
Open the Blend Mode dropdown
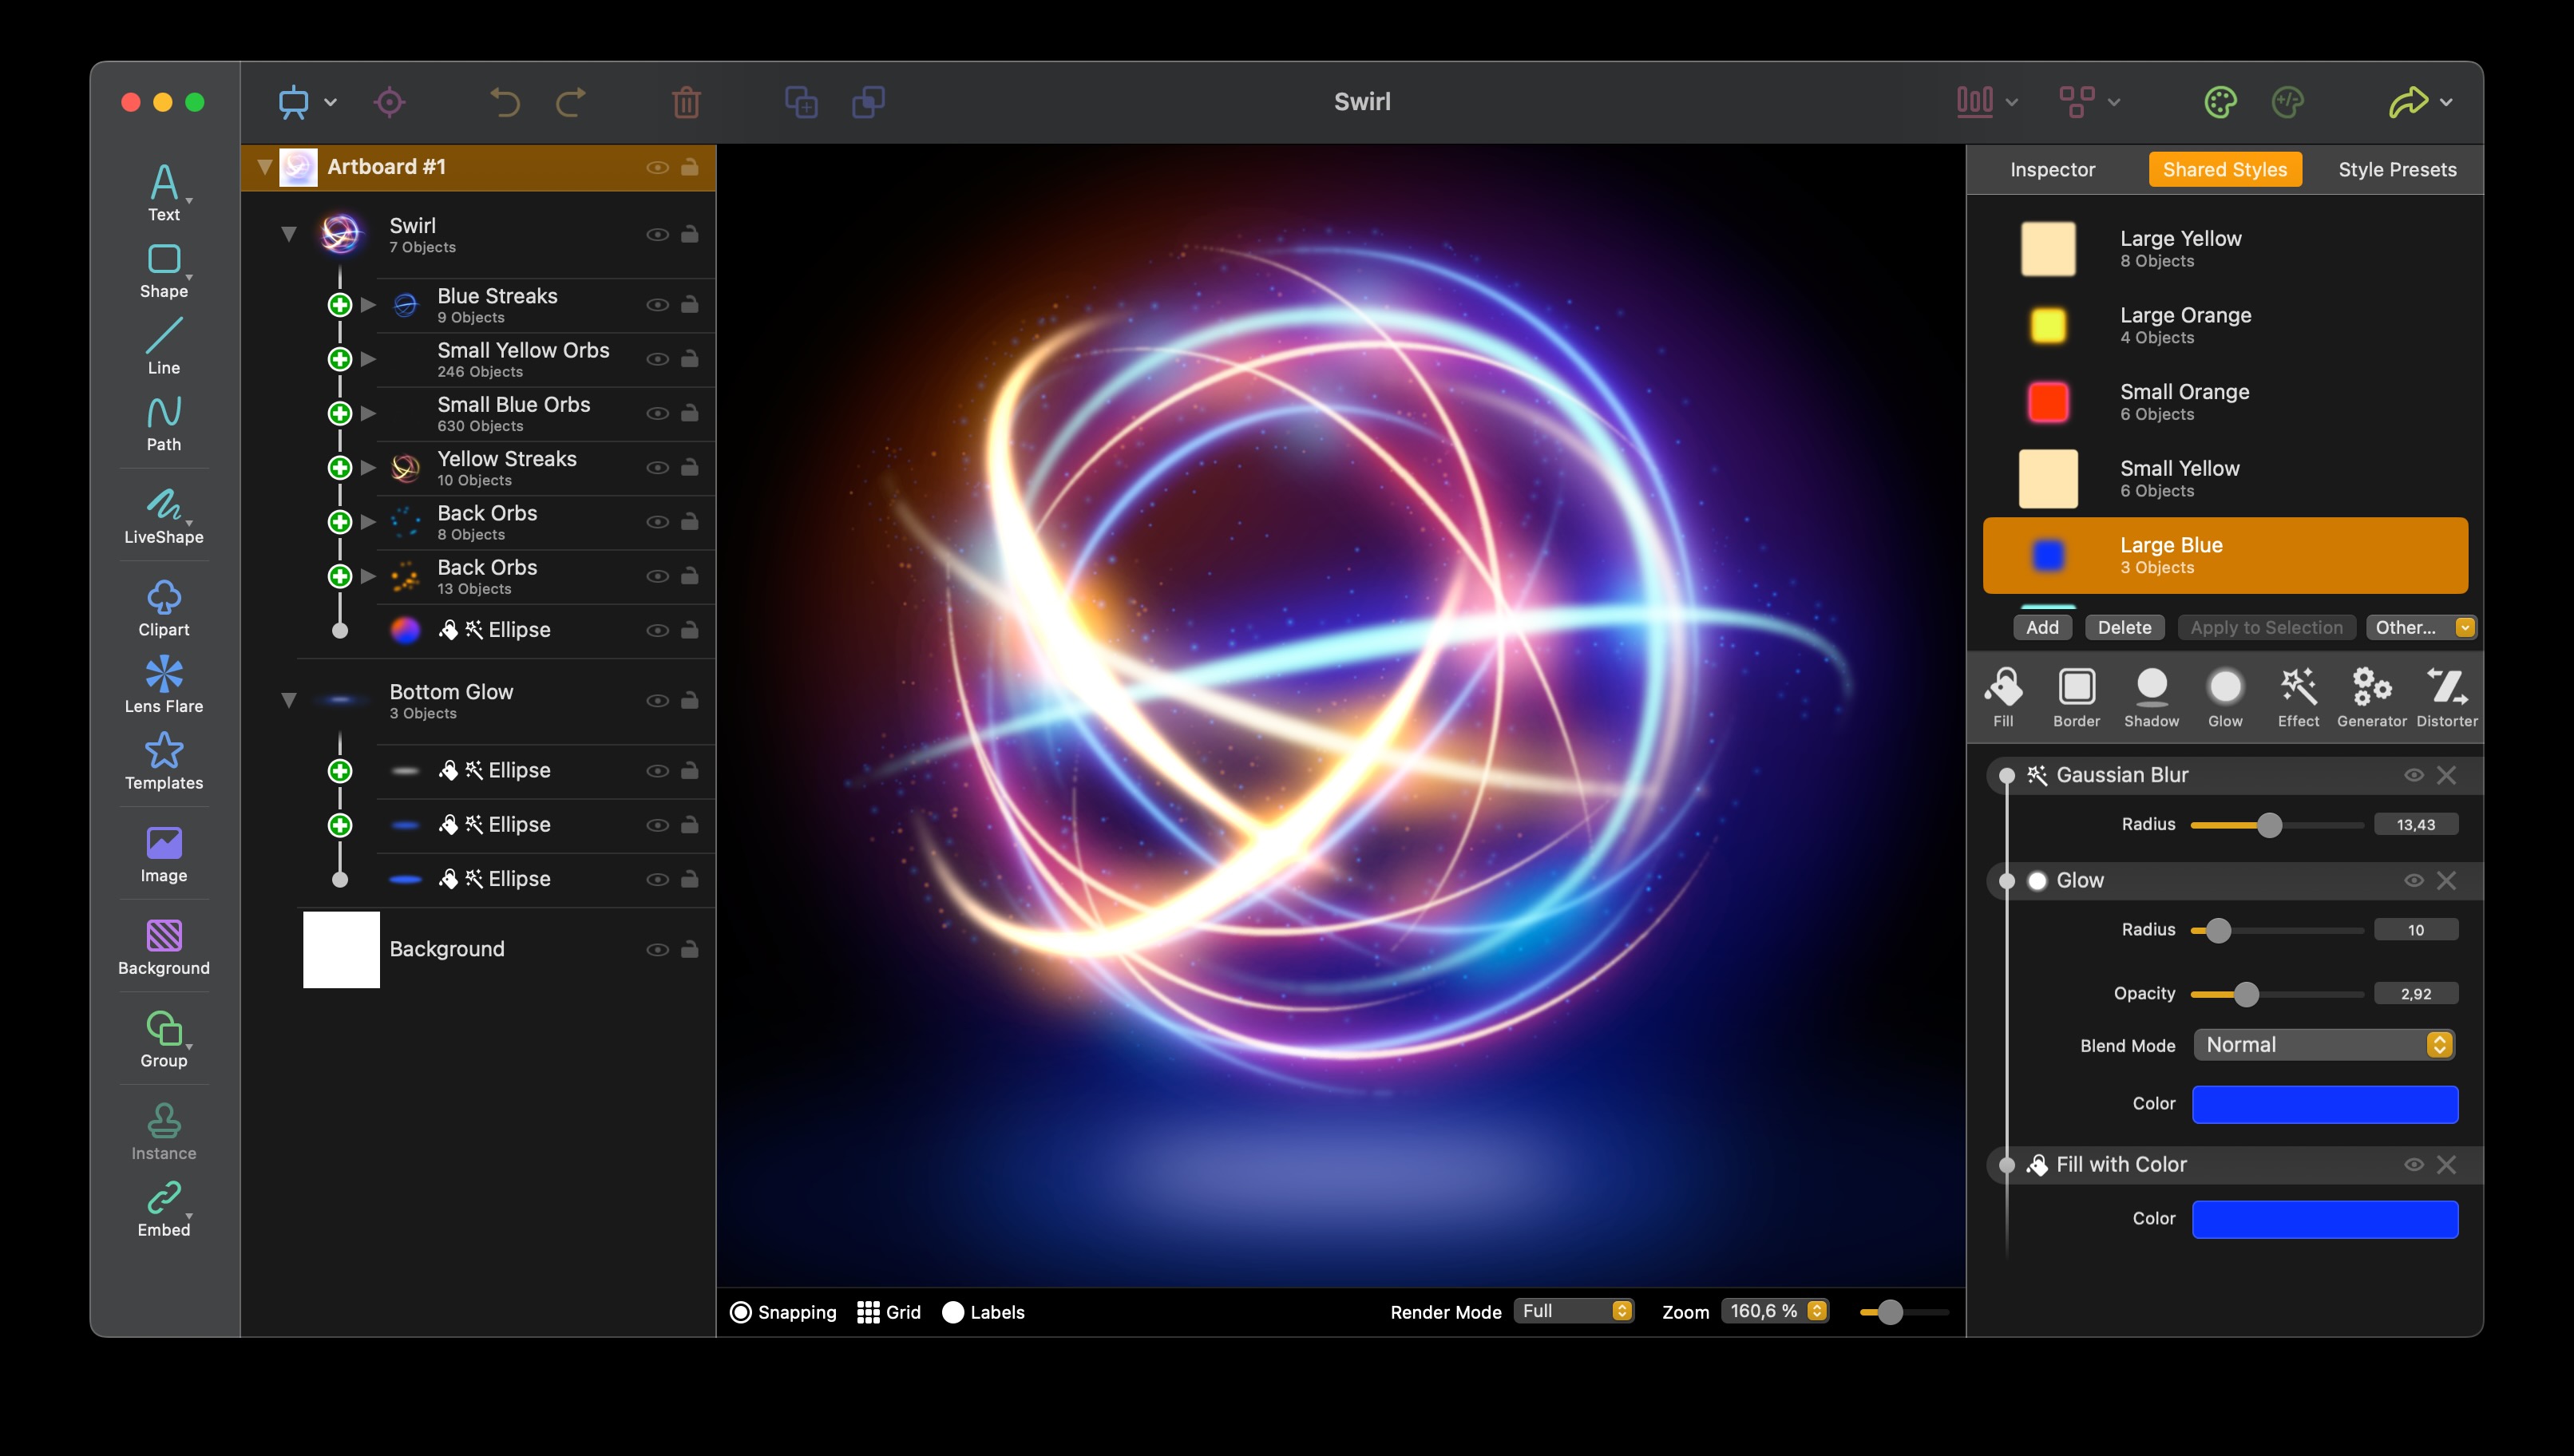(2324, 1045)
